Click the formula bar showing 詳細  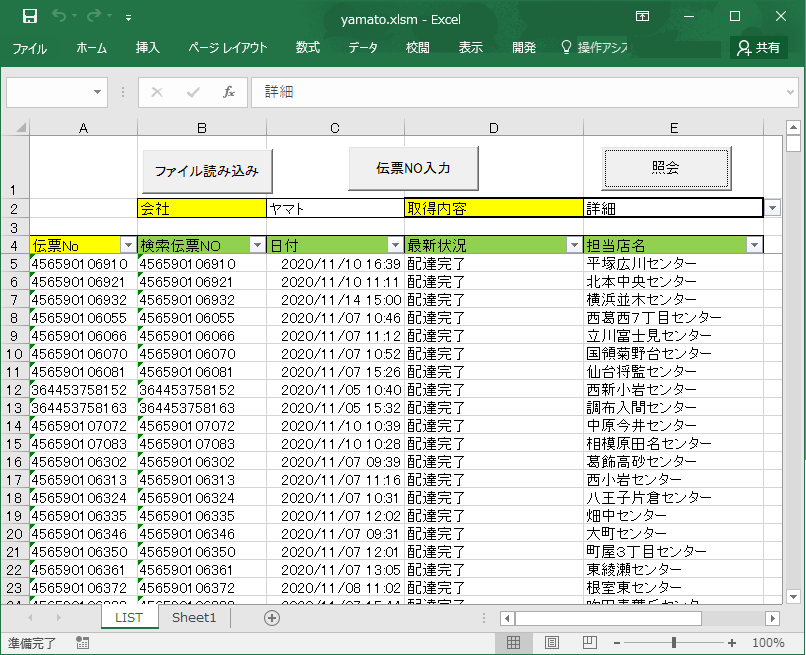pyautogui.click(x=517, y=93)
